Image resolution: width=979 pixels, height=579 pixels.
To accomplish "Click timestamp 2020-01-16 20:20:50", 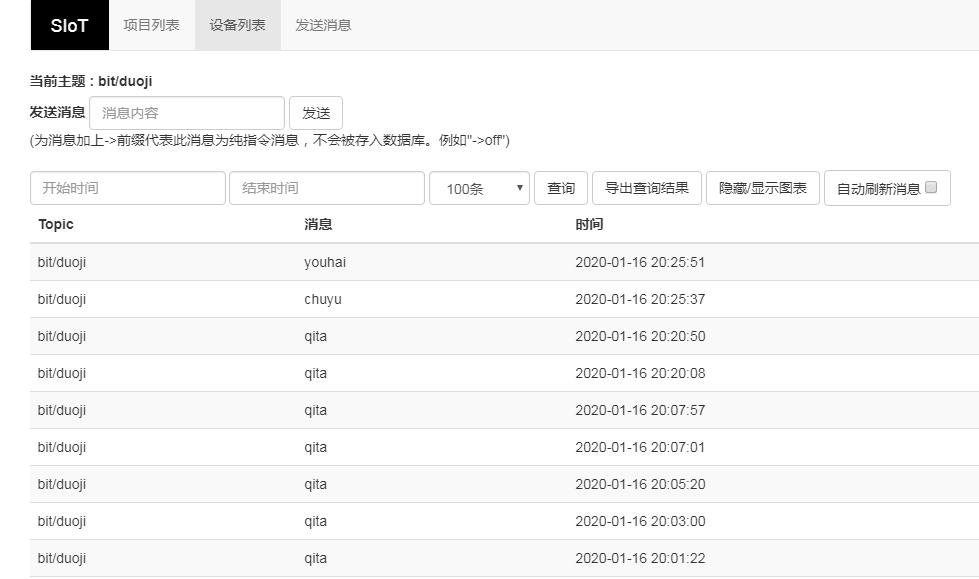I will pos(640,336).
